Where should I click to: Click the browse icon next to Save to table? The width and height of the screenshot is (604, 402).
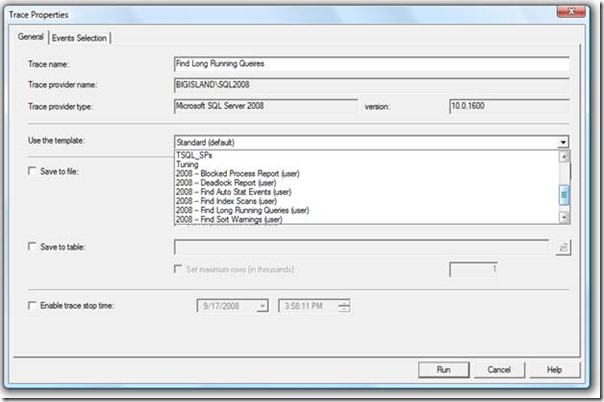point(563,245)
